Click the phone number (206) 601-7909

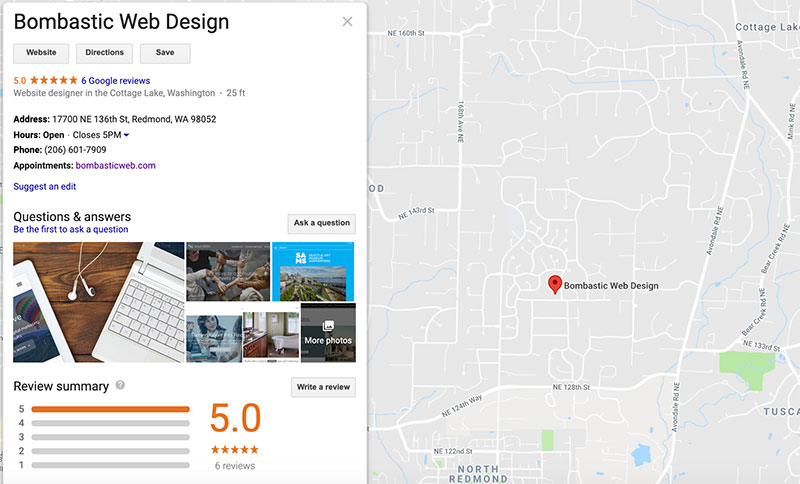pyautogui.click(x=76, y=150)
